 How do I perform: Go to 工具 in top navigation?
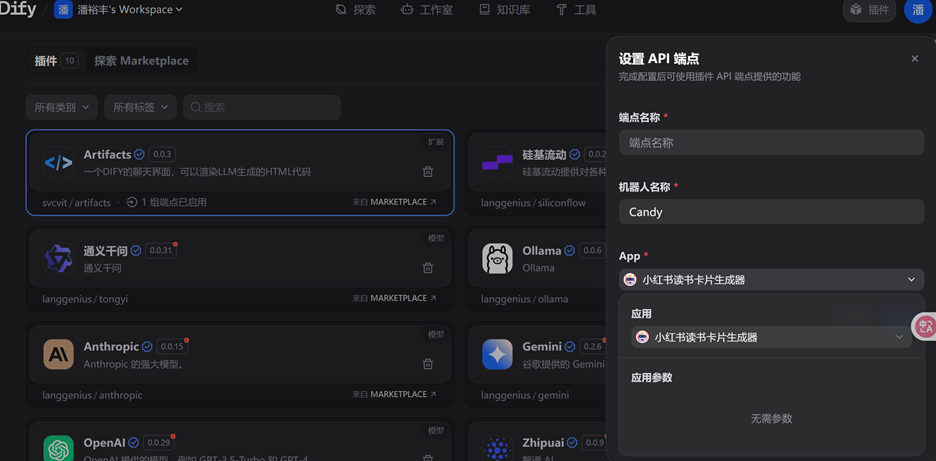click(575, 10)
